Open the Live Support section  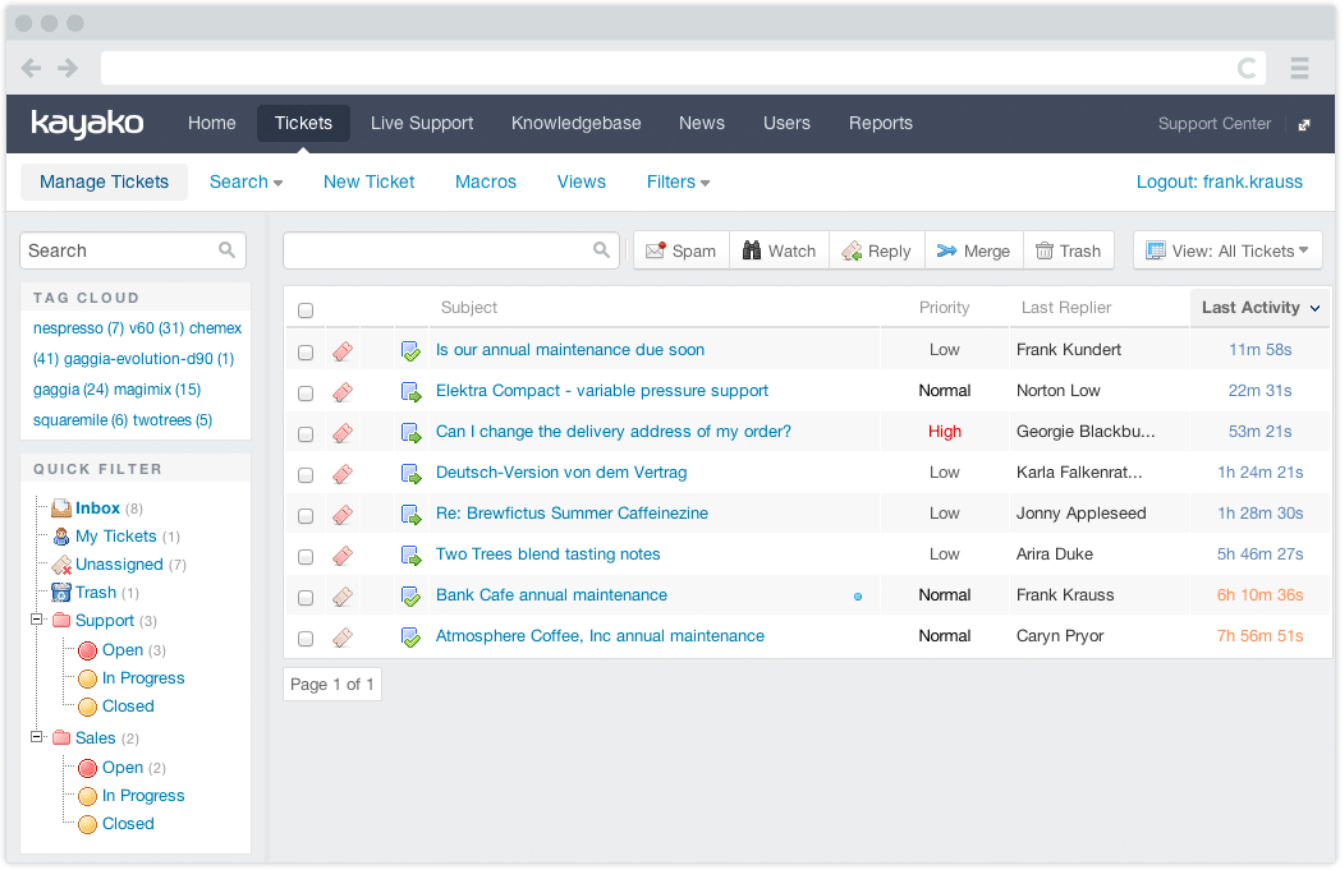(x=421, y=123)
